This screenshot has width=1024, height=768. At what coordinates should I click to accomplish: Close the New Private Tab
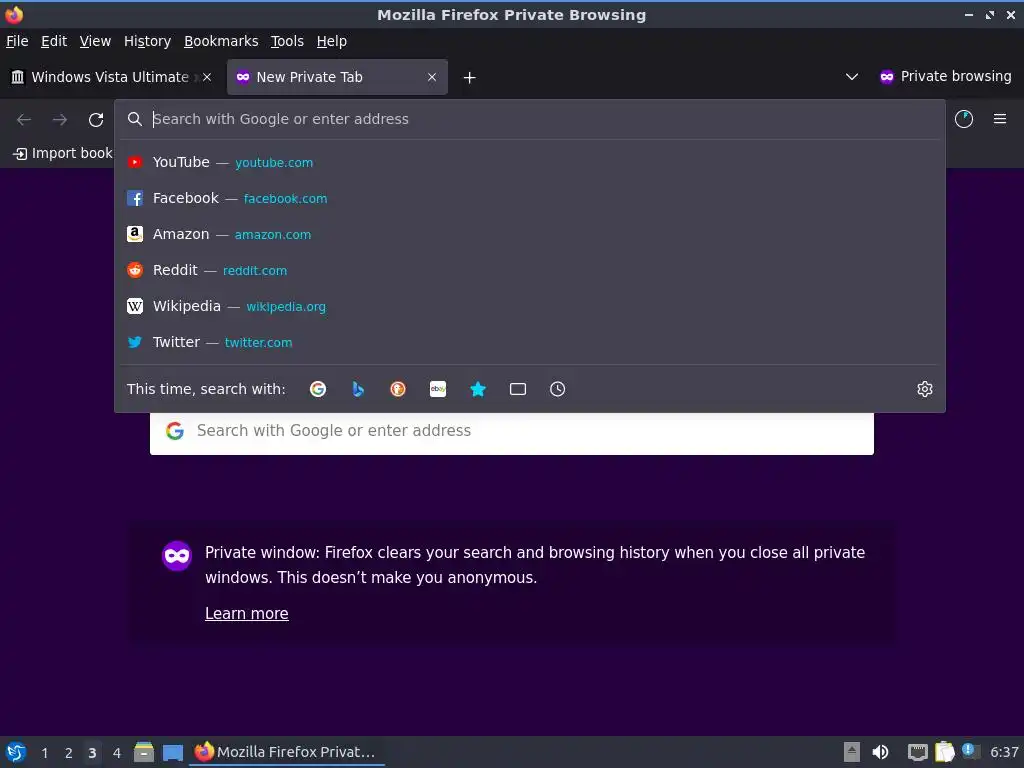pos(432,77)
